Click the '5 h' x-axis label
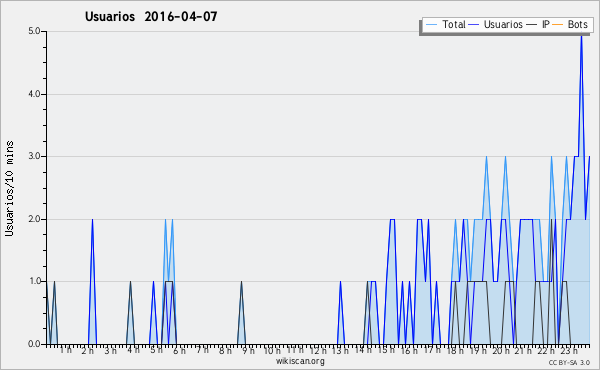This screenshot has height=370, width=600. [156, 350]
